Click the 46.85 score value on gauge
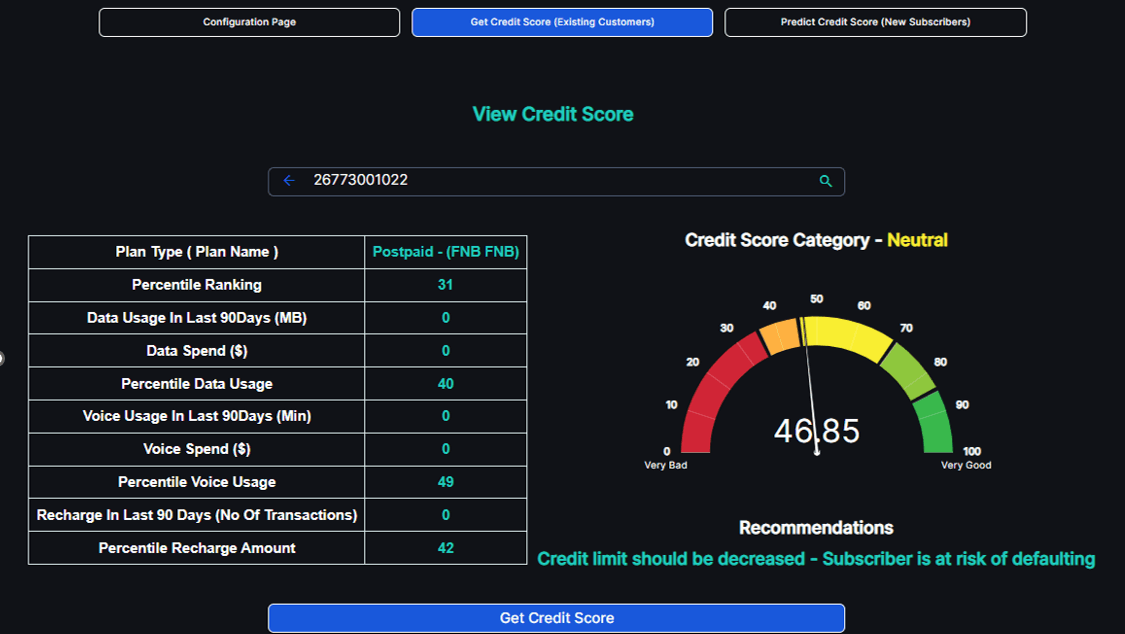Screen dimensions: 1125x634 pos(817,431)
